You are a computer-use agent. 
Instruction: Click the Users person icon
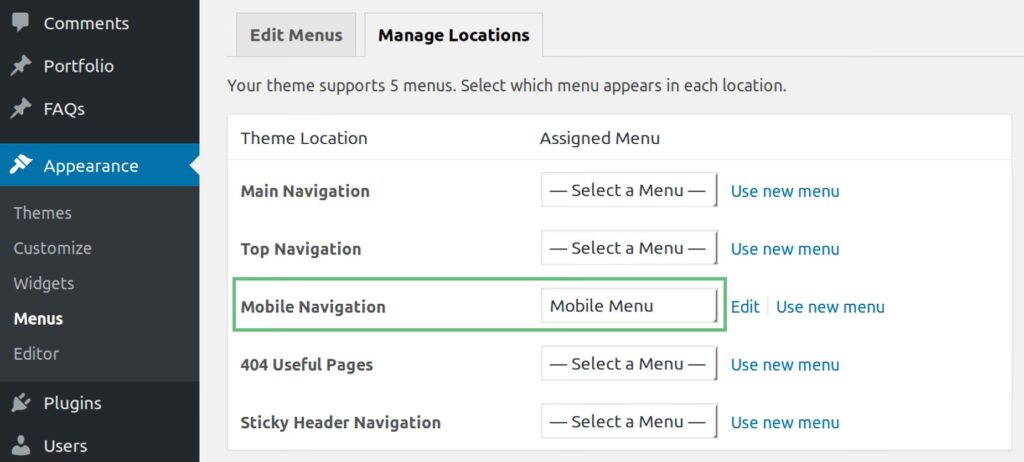click(20, 446)
